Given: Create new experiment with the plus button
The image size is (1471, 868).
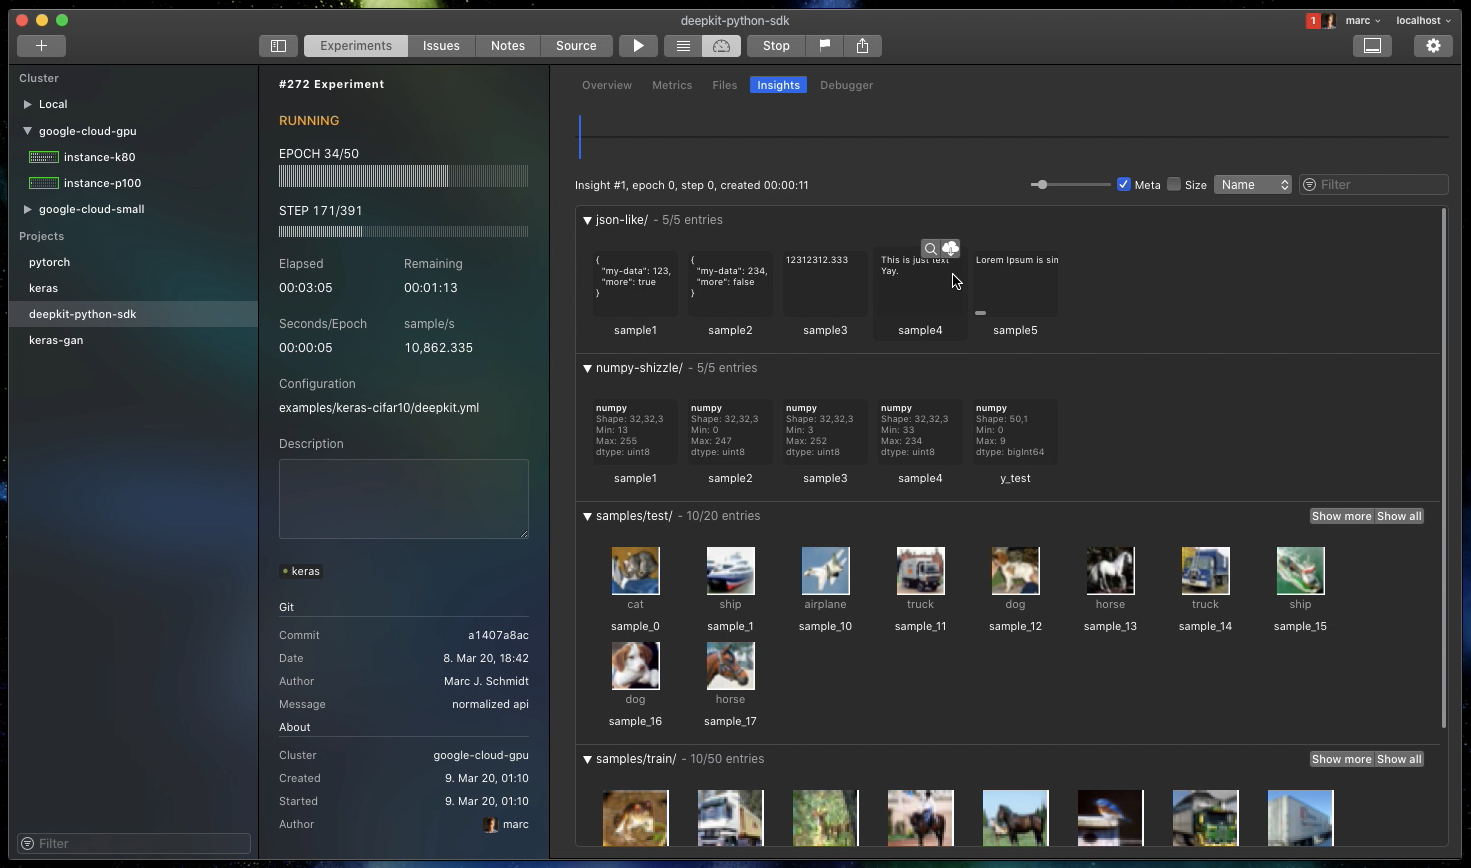Looking at the screenshot, I should (x=41, y=45).
